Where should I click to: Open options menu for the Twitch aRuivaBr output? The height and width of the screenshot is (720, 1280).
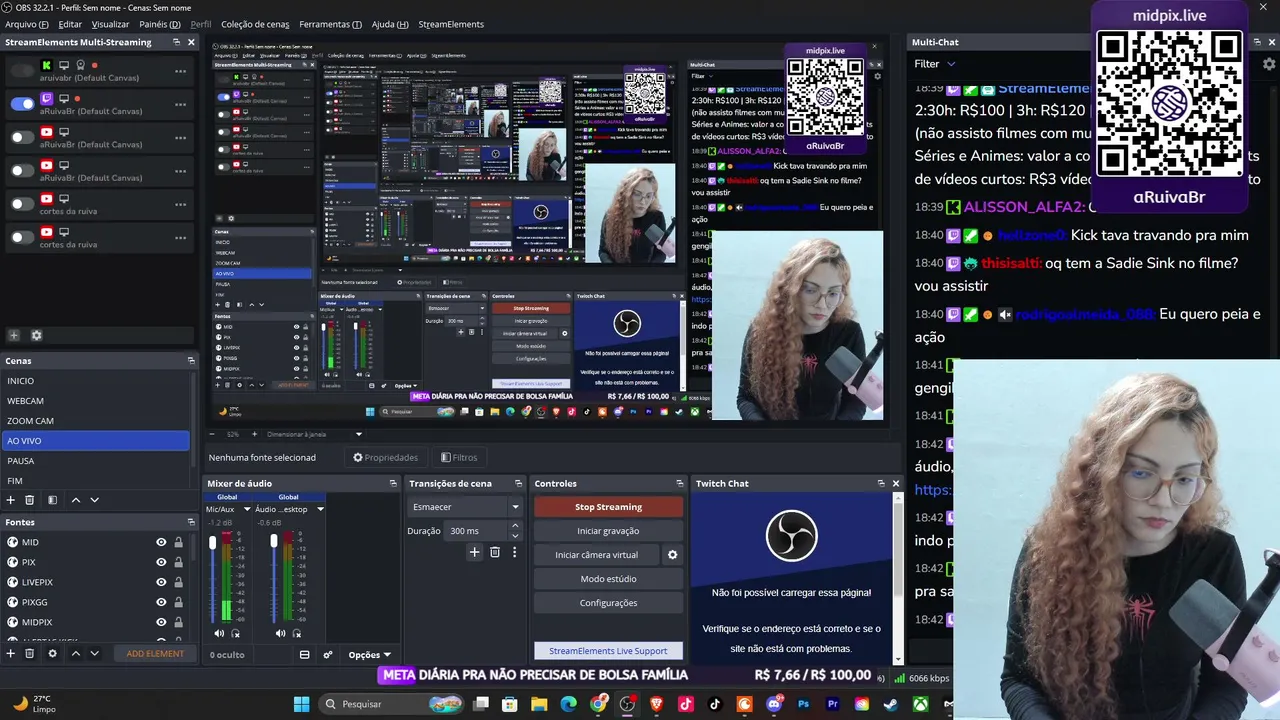(181, 105)
